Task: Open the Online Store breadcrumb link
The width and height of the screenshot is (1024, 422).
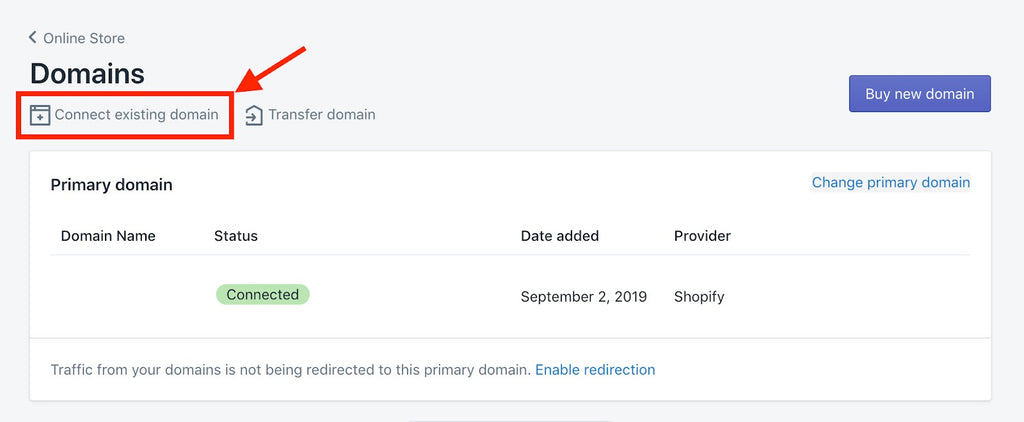Action: (84, 38)
